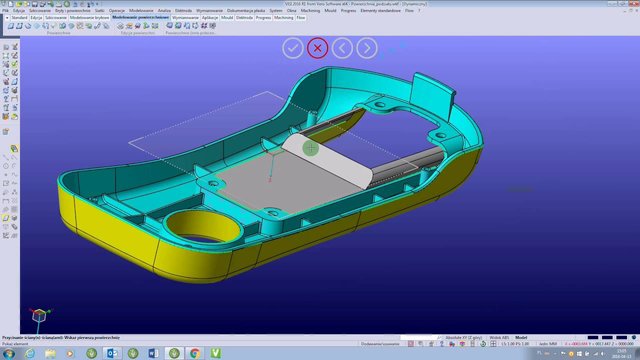Click the layers icon on the left toolbar
Viewport: 640px width, 360px height.
coord(14,148)
